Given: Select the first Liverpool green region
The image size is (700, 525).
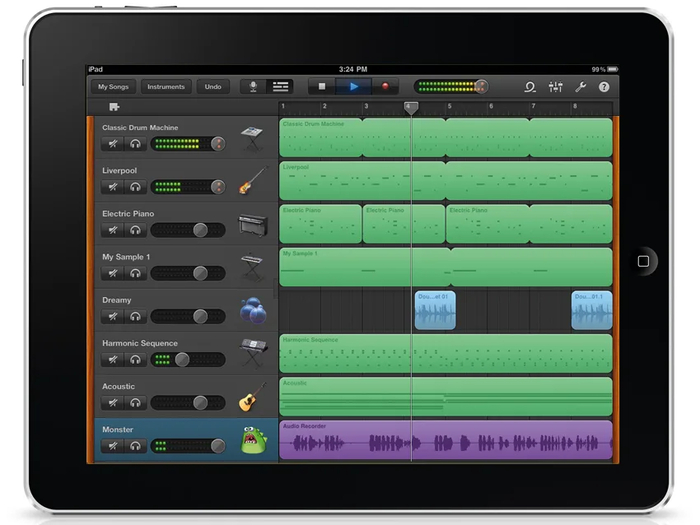Looking at the screenshot, I should coord(362,180).
